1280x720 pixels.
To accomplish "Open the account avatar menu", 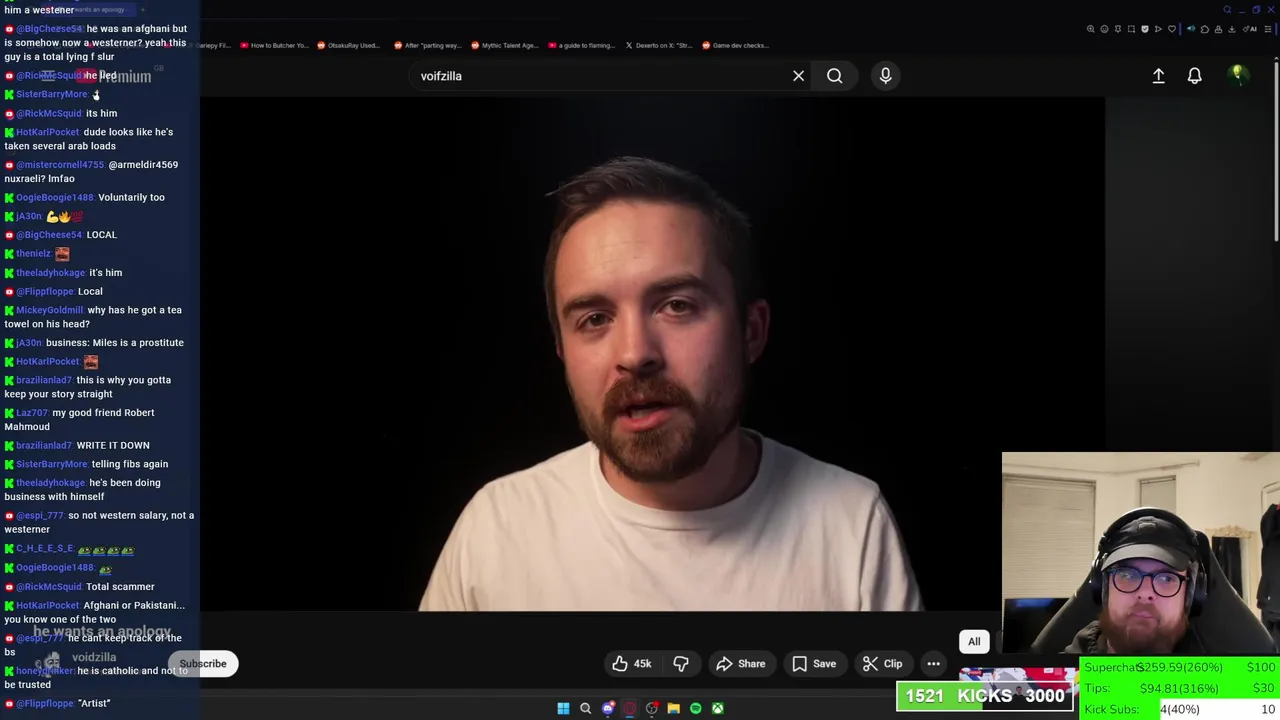I will (1237, 75).
